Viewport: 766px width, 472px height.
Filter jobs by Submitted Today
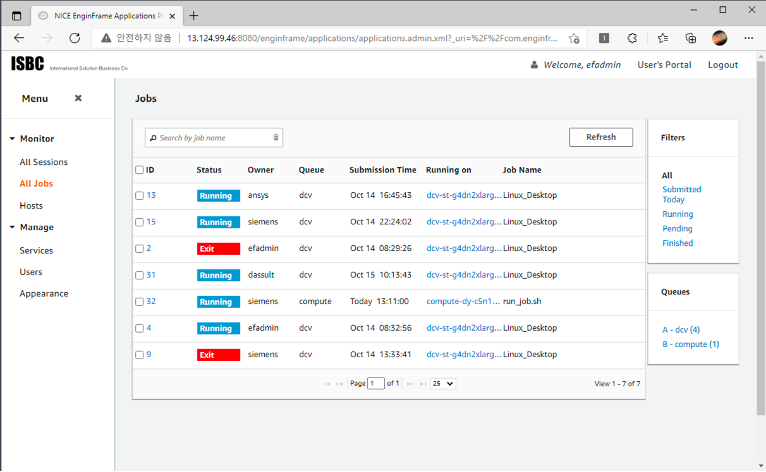click(681, 194)
